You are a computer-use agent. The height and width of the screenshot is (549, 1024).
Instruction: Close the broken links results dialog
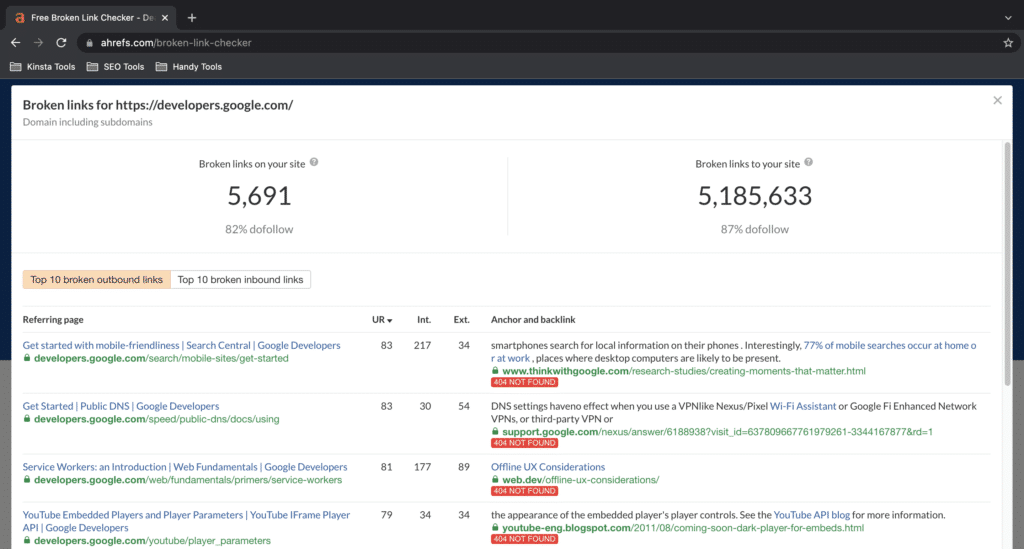click(x=997, y=100)
